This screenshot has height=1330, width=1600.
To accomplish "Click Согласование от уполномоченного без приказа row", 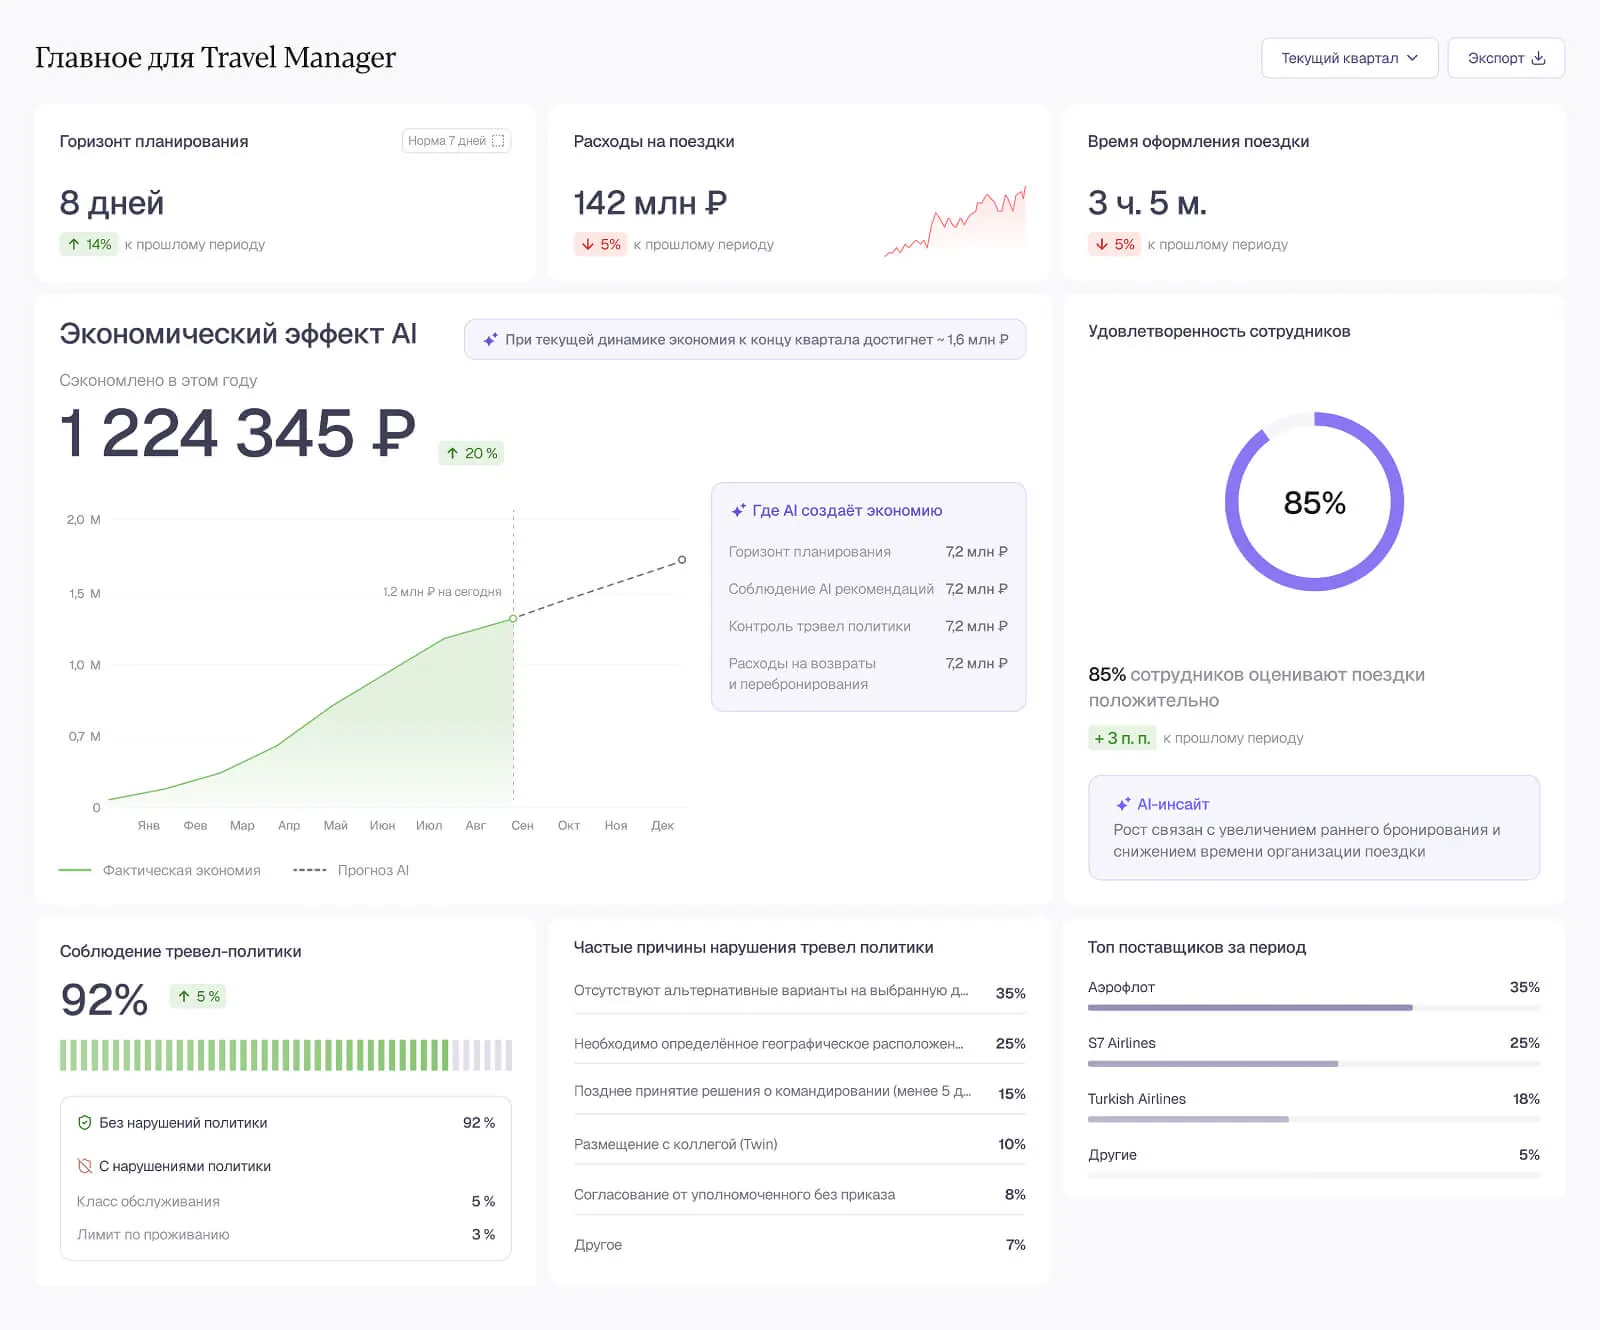I will (800, 1195).
